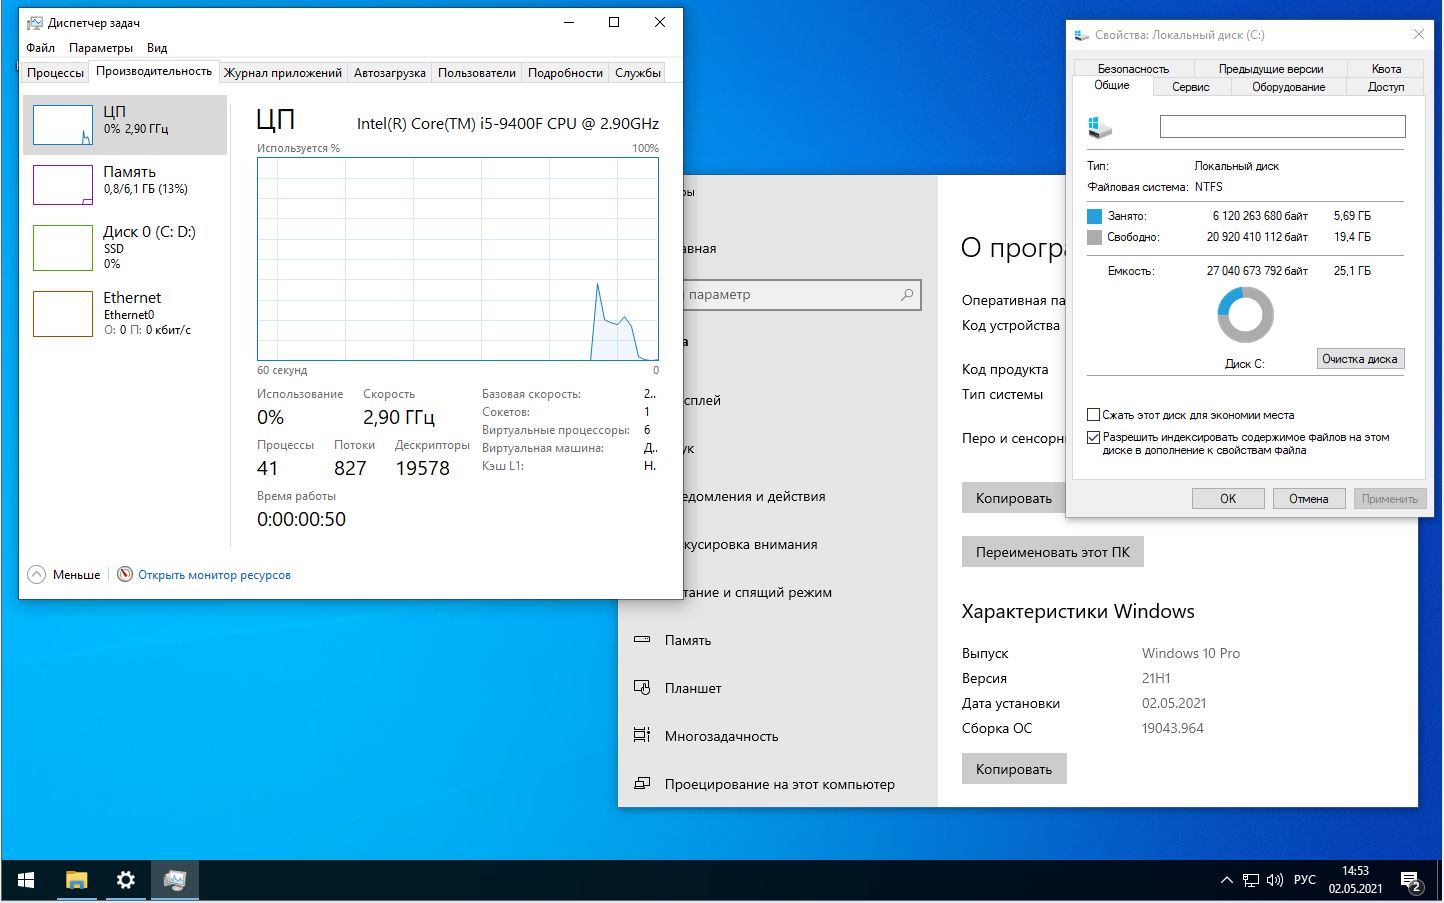This screenshot has width=1444, height=903.
Task: Click the resource monitor icon
Action: point(125,574)
